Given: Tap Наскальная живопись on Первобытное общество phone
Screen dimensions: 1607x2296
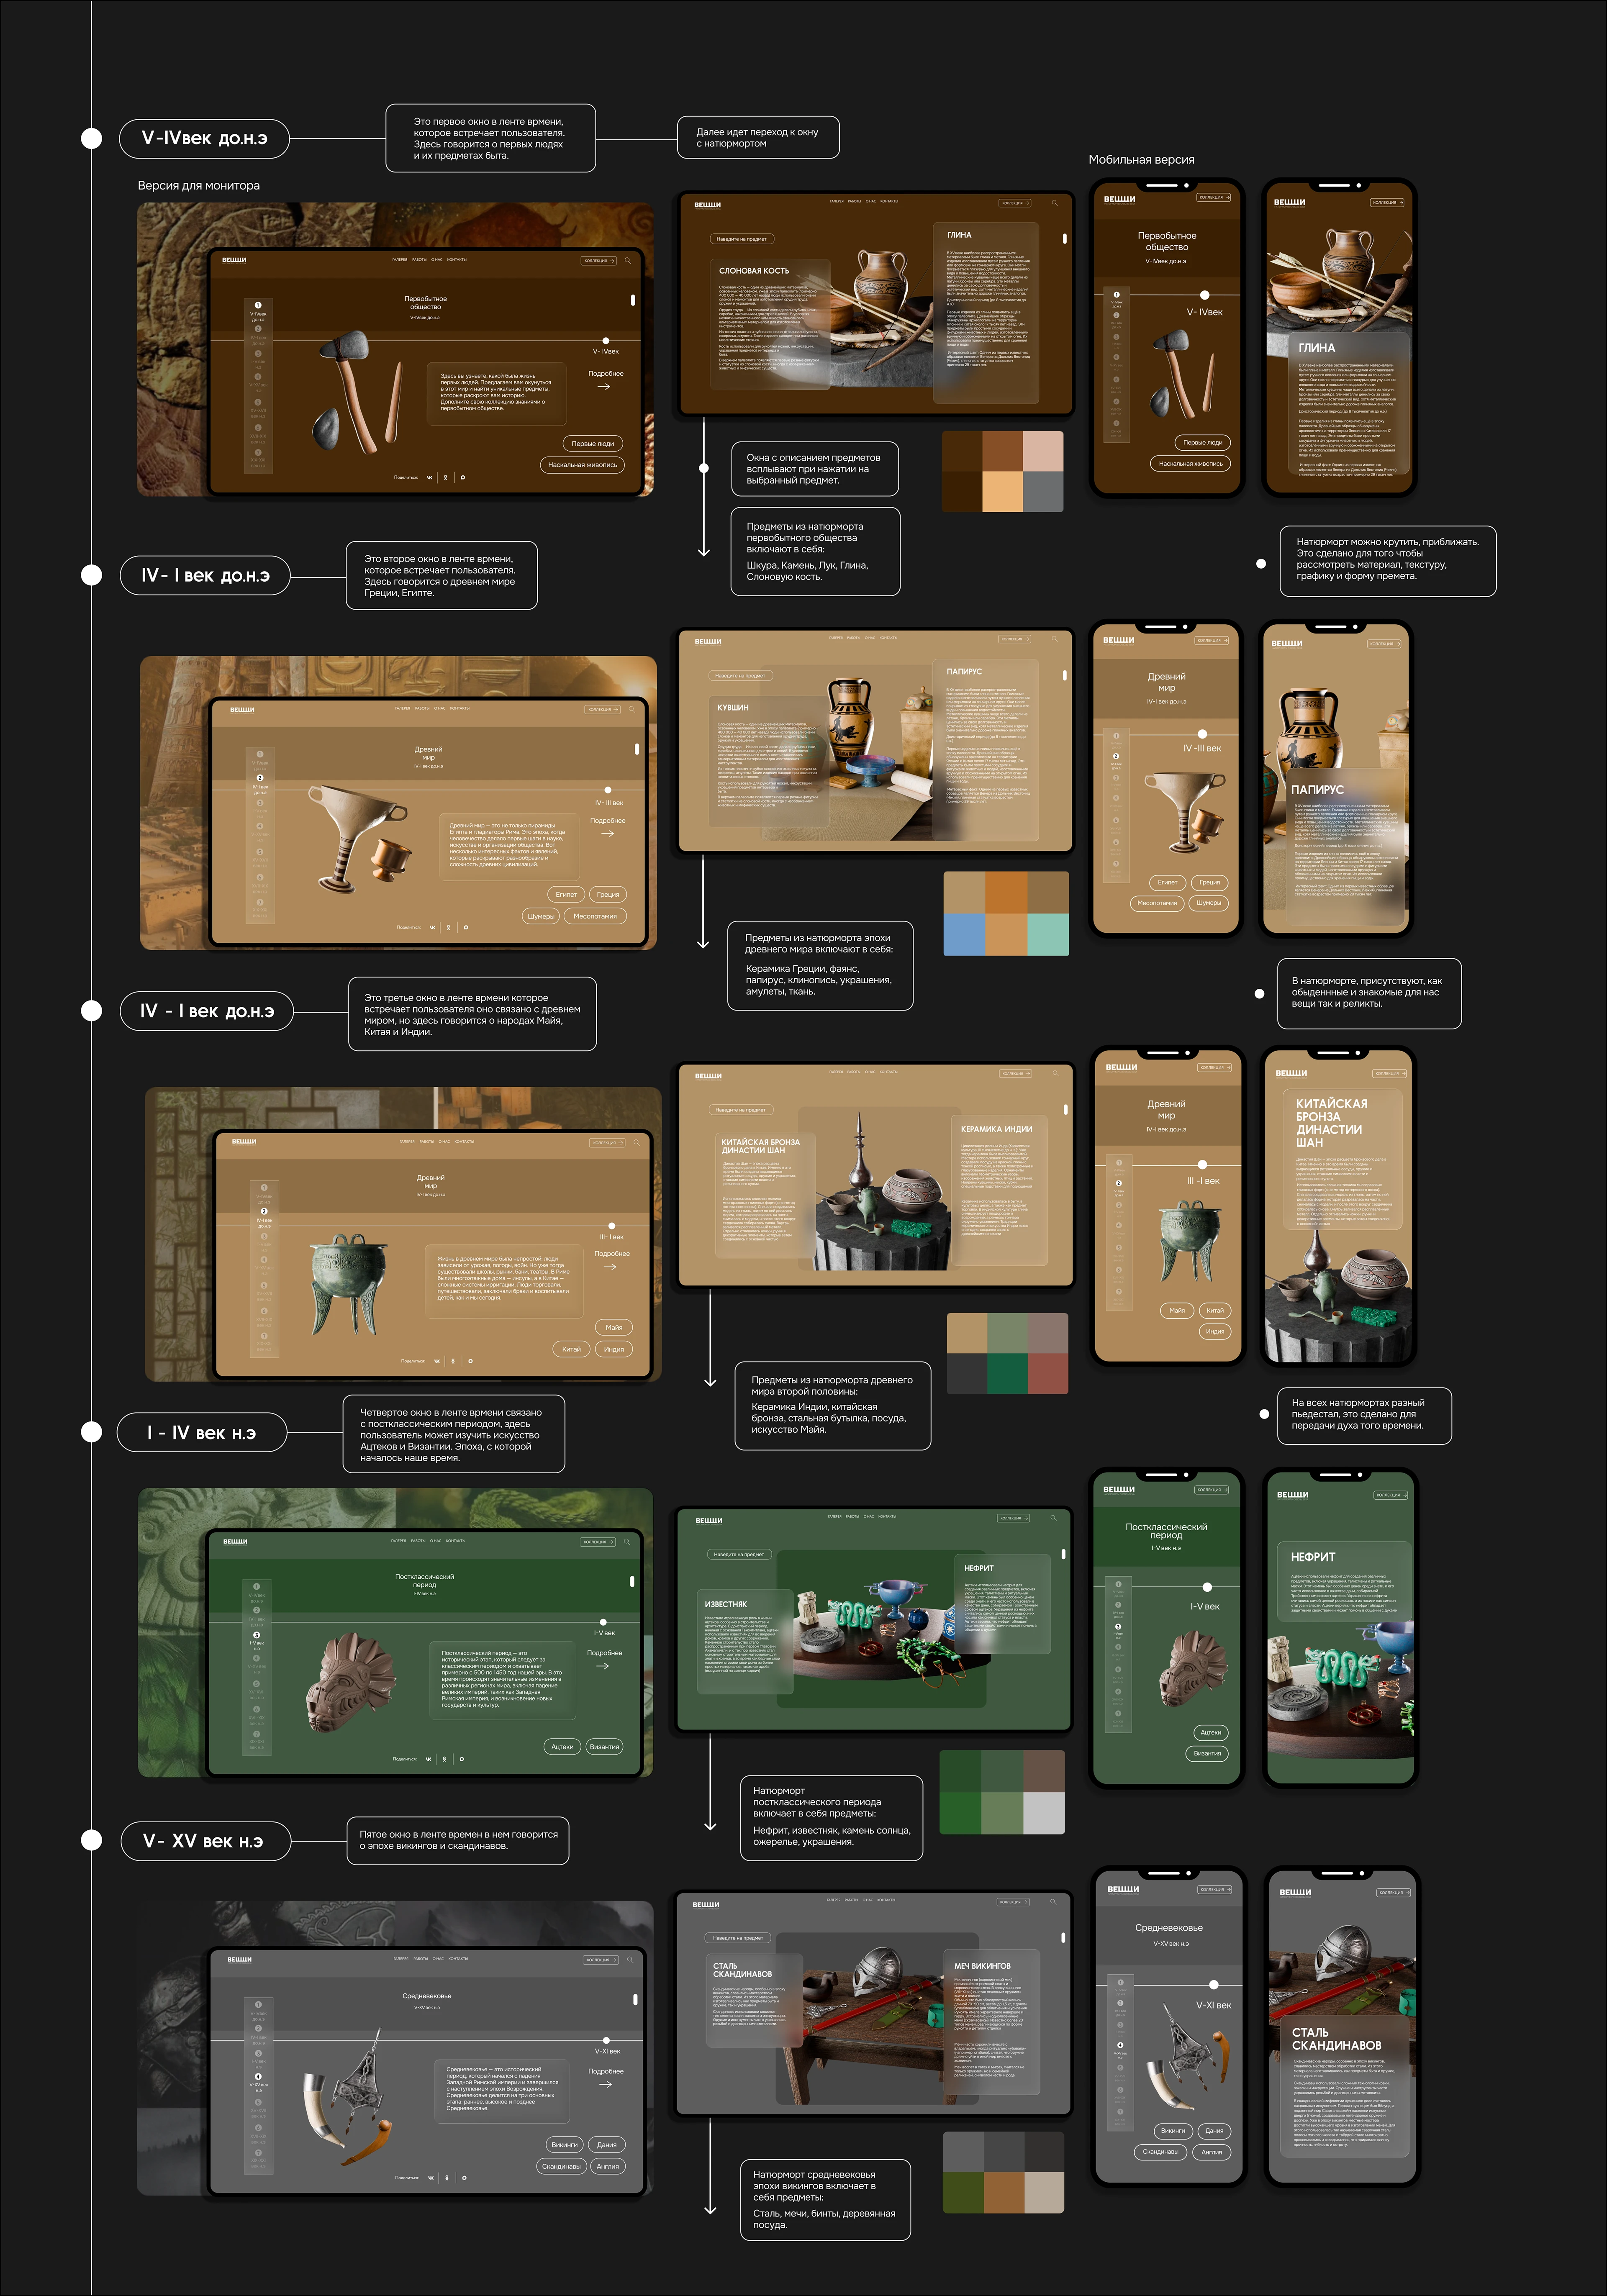Looking at the screenshot, I should click(x=1190, y=463).
